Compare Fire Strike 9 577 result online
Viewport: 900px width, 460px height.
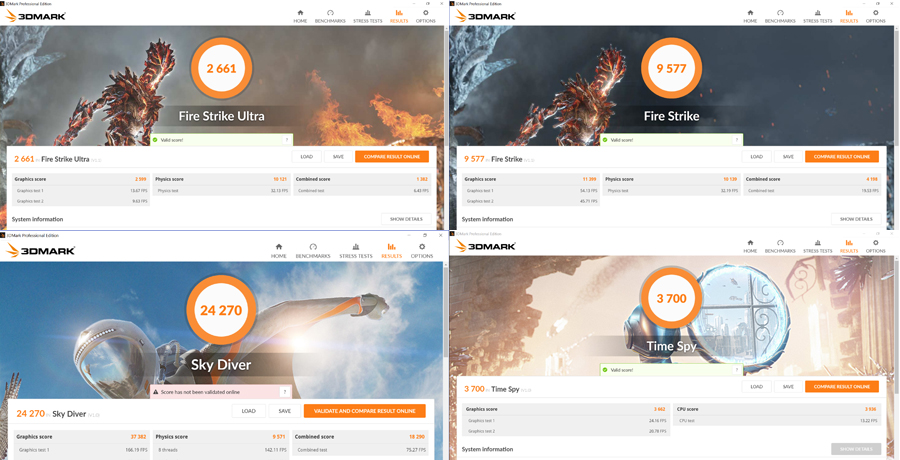click(x=842, y=157)
